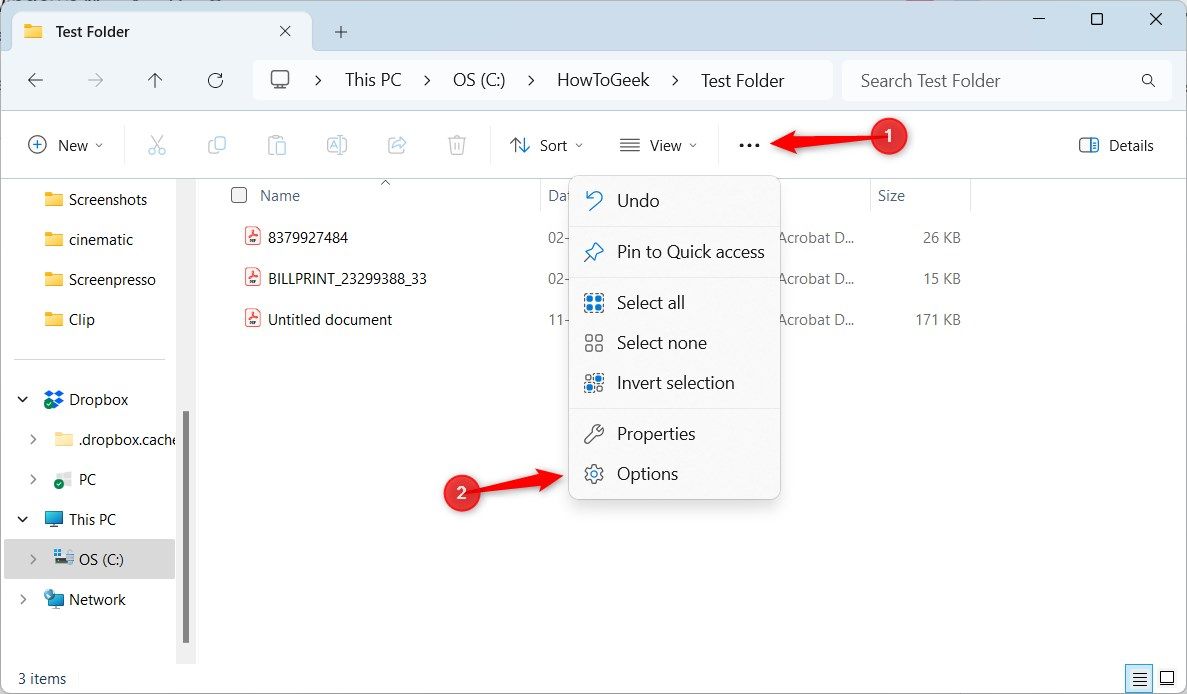Expand the Network tree node
The image size is (1187, 694).
pyautogui.click(x=23, y=599)
